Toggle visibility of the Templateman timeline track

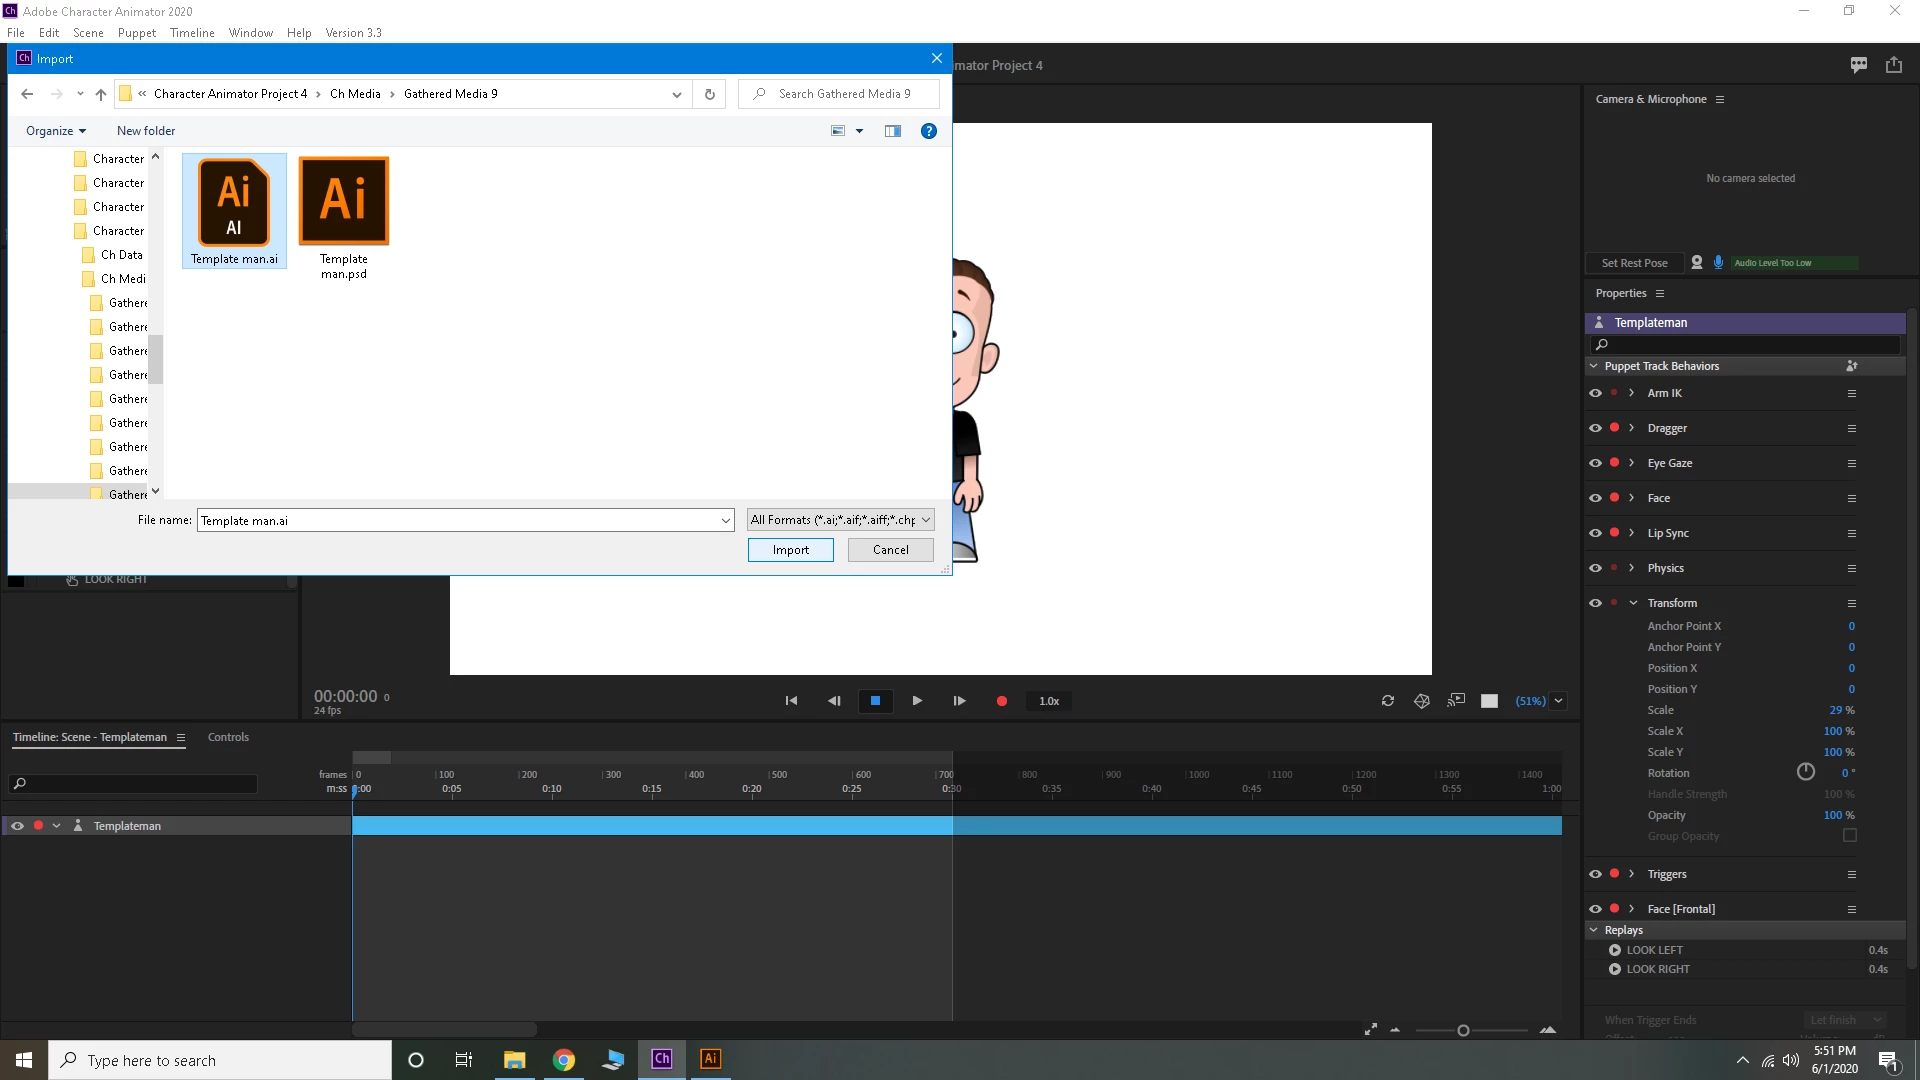point(17,826)
